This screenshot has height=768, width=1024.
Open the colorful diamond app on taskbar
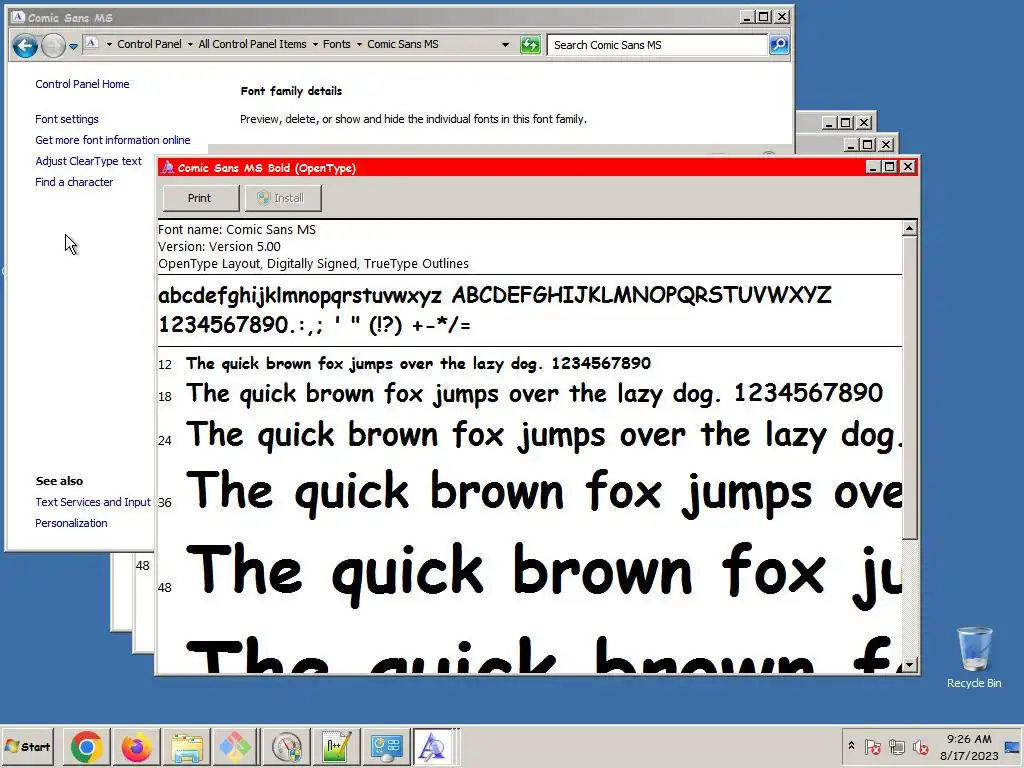click(x=234, y=747)
